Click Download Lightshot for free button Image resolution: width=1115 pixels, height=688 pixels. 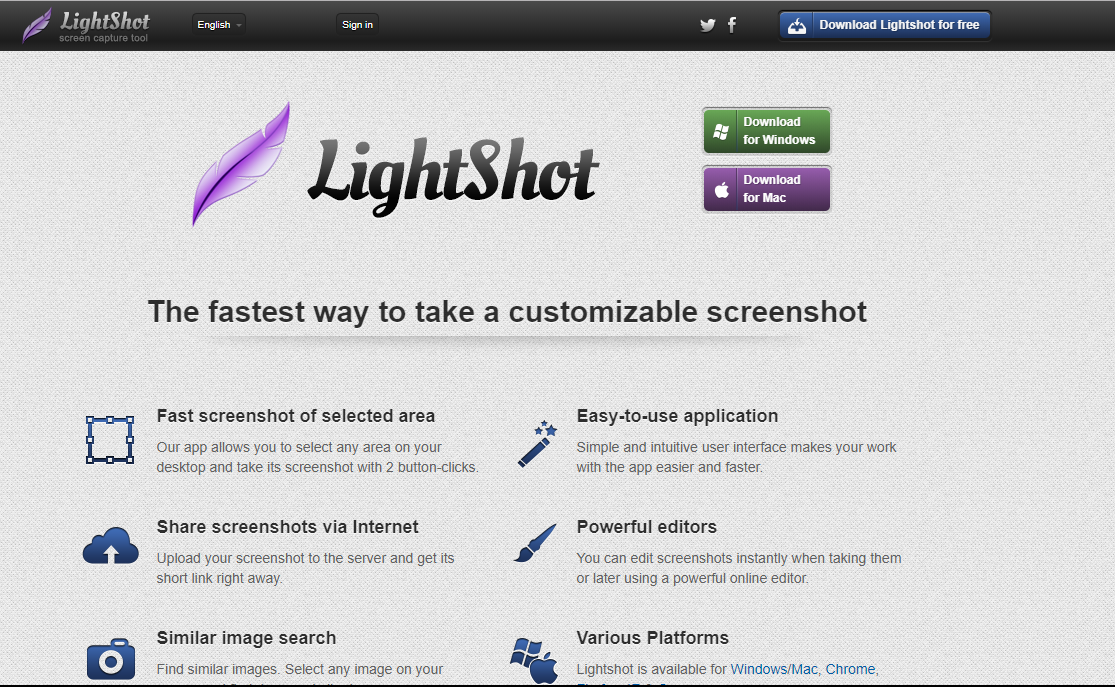[885, 25]
